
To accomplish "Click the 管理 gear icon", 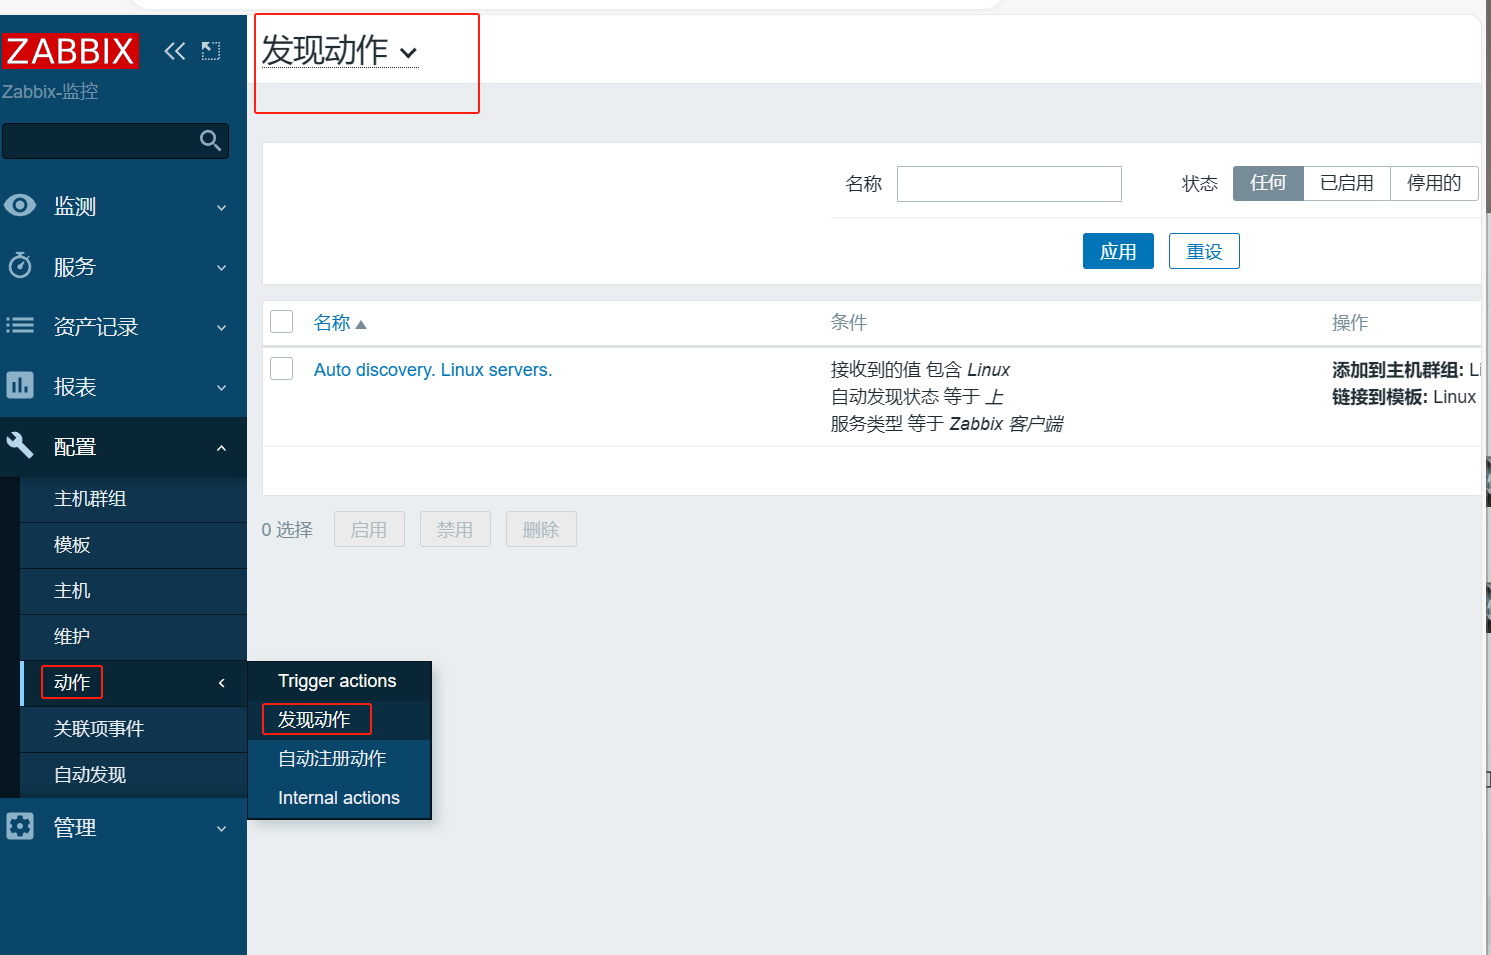I will coord(20,827).
